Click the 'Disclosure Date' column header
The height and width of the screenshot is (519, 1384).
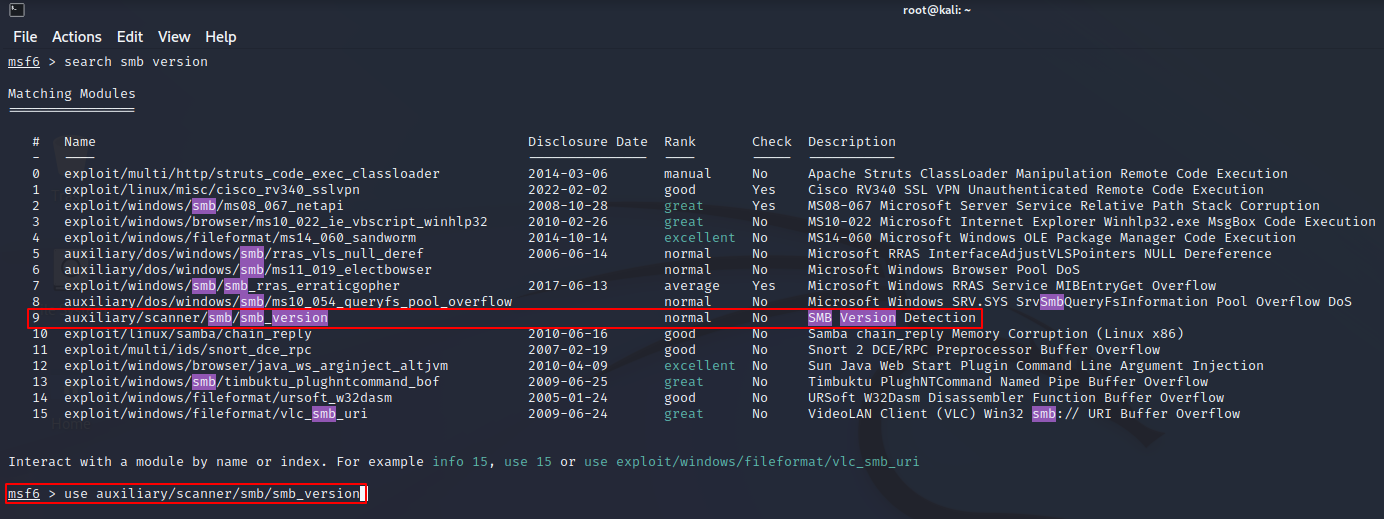pos(587,142)
